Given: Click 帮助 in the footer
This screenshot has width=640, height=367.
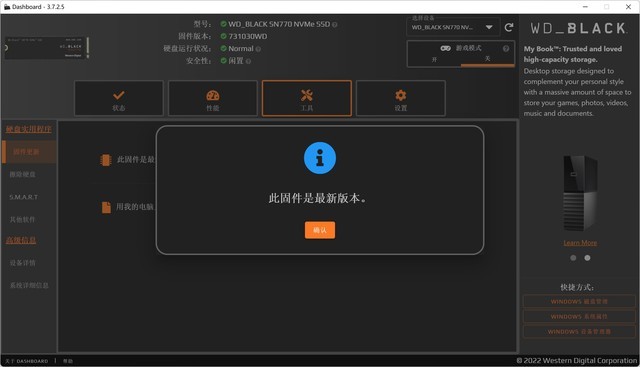Looking at the screenshot, I should [68, 361].
